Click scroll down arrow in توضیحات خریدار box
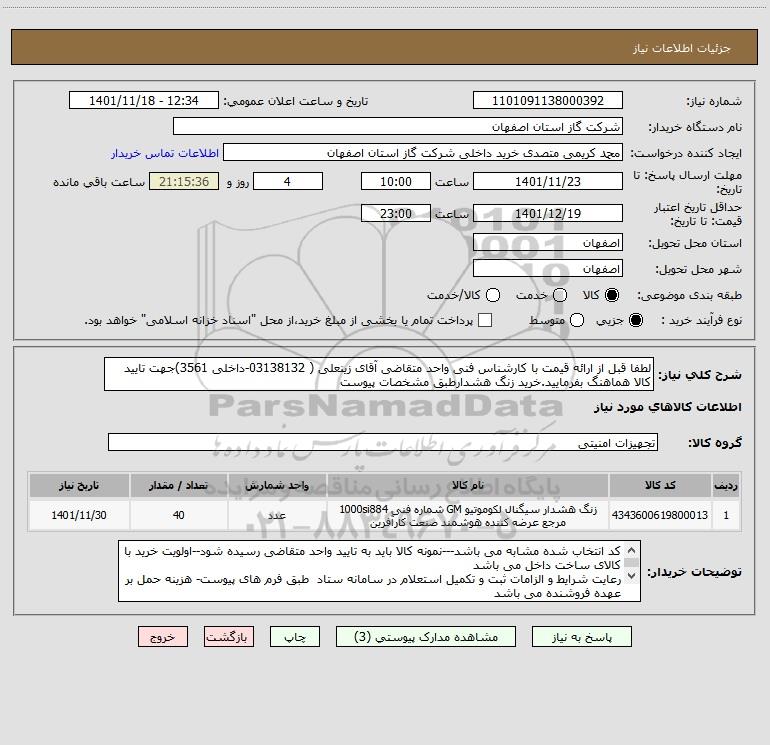770x745 pixels. 632,576
